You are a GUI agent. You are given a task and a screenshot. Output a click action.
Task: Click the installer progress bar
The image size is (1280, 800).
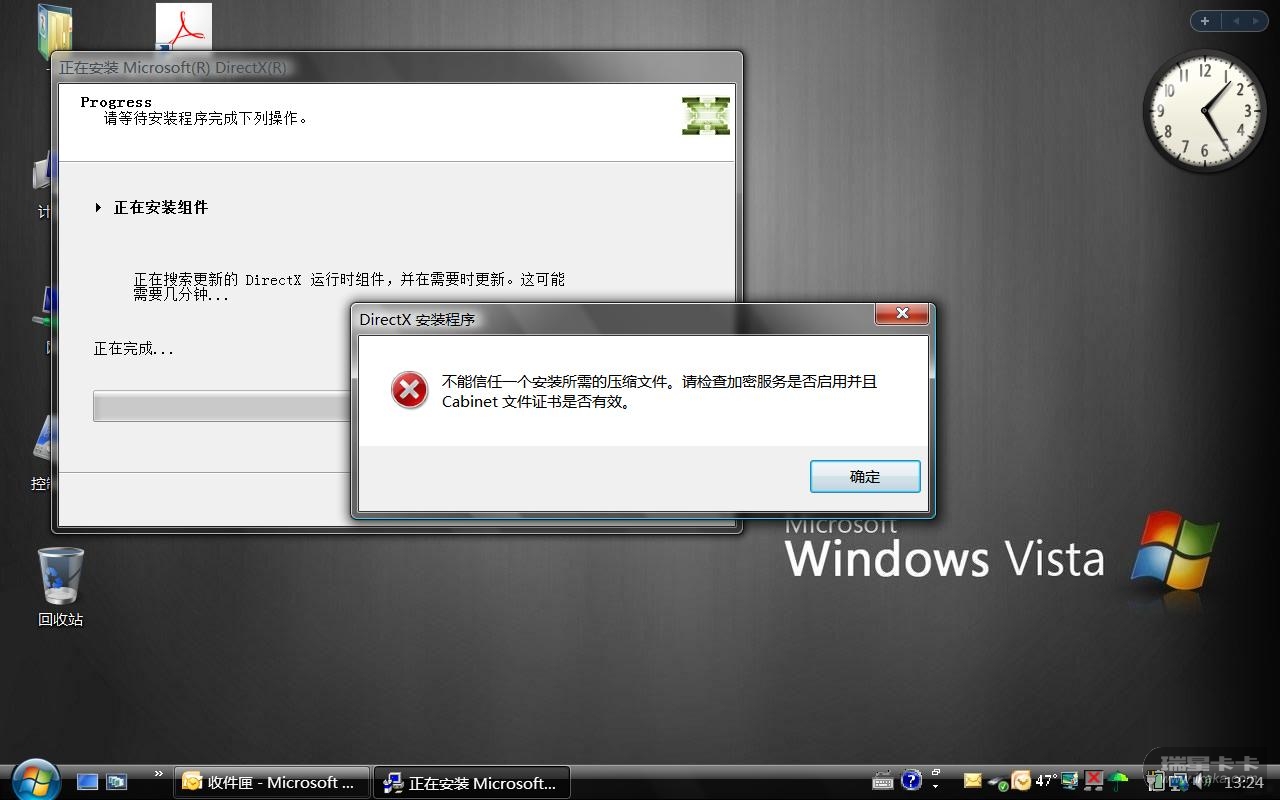tap(222, 406)
